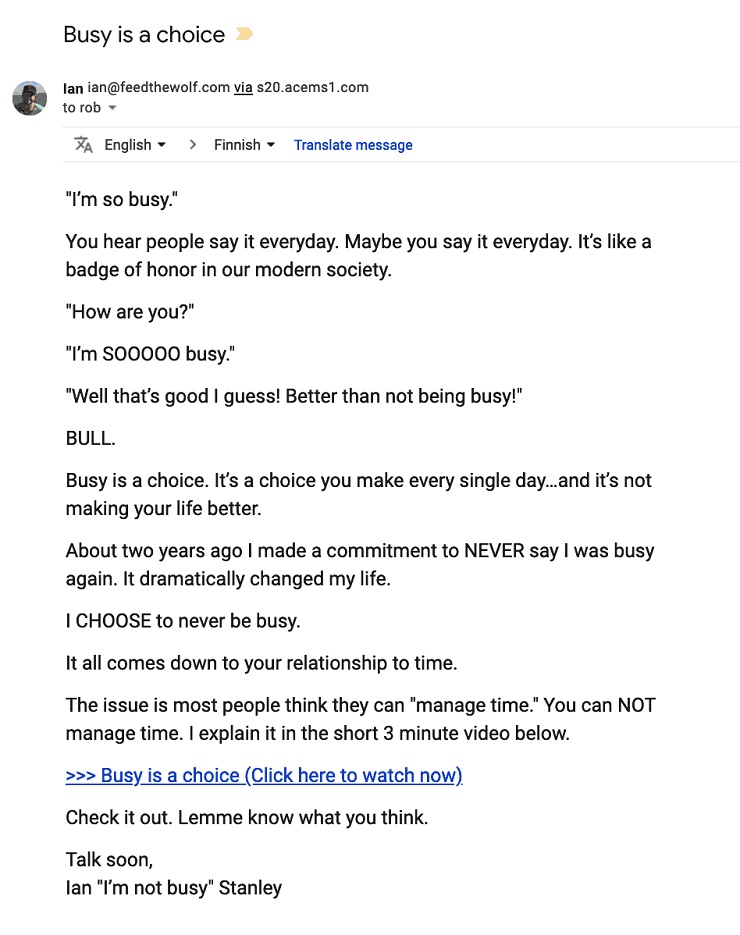Expand recipient details arrow next to rob
The height and width of the screenshot is (935, 740).
(112, 108)
